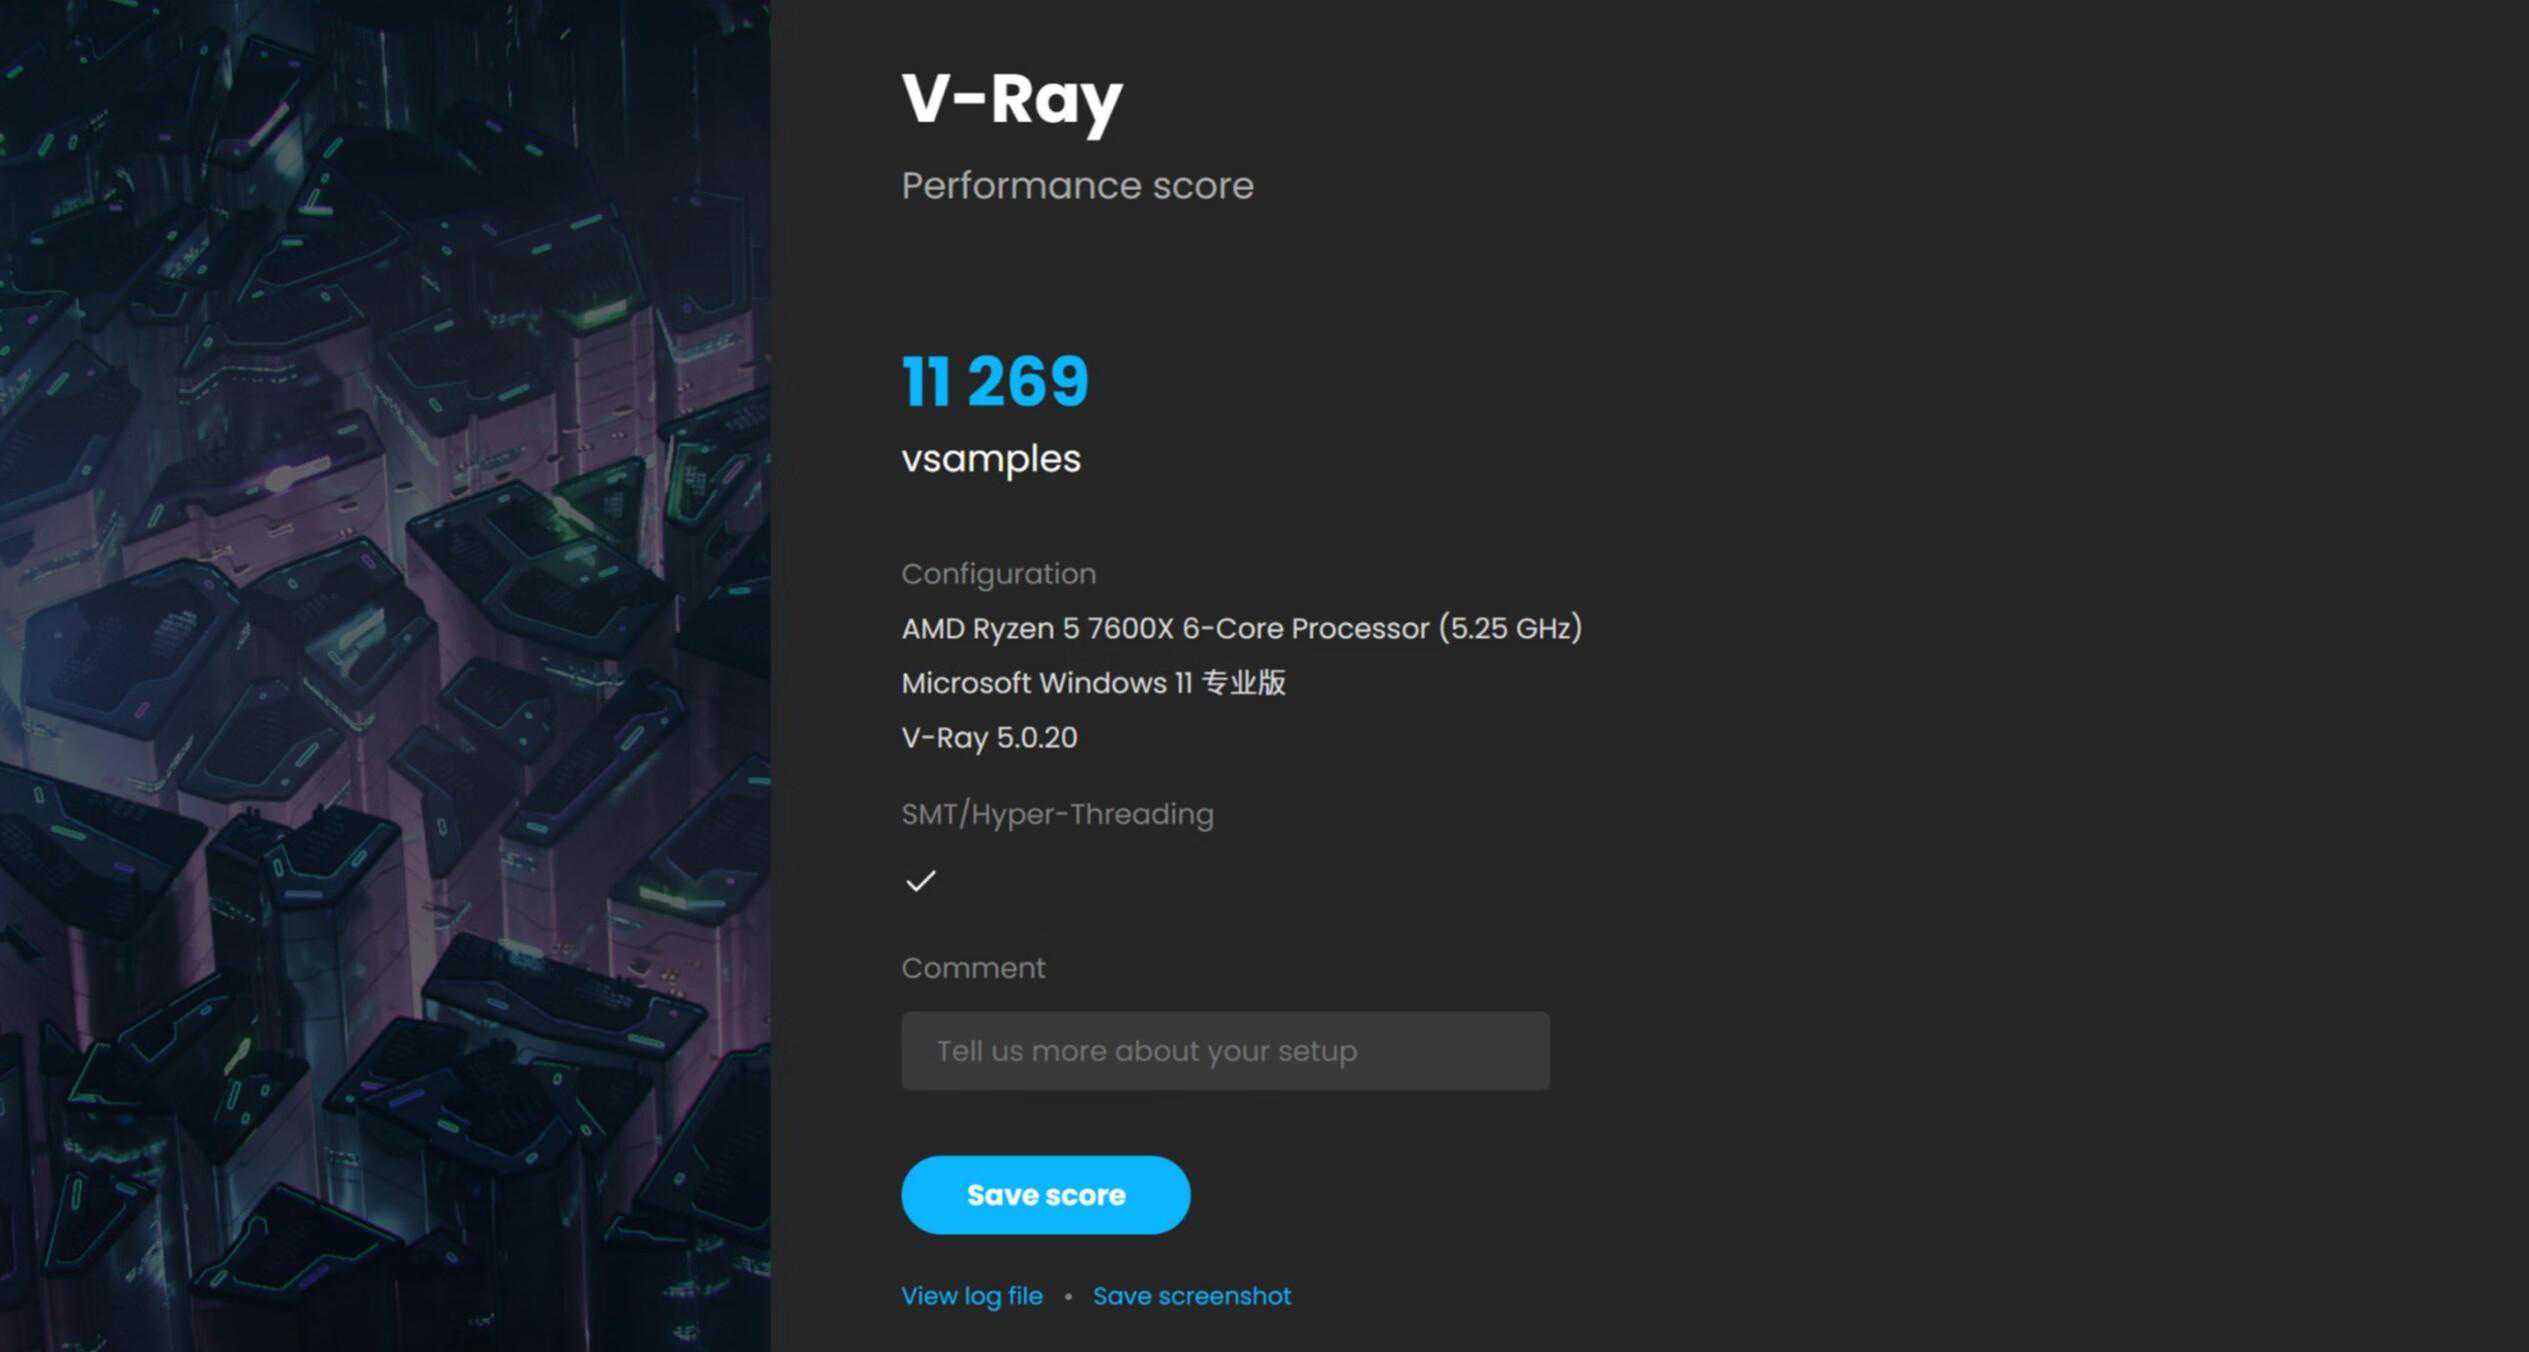This screenshot has width=2529, height=1352.
Task: Click the SMT/Hyper-Threading checkmark icon
Action: point(920,881)
